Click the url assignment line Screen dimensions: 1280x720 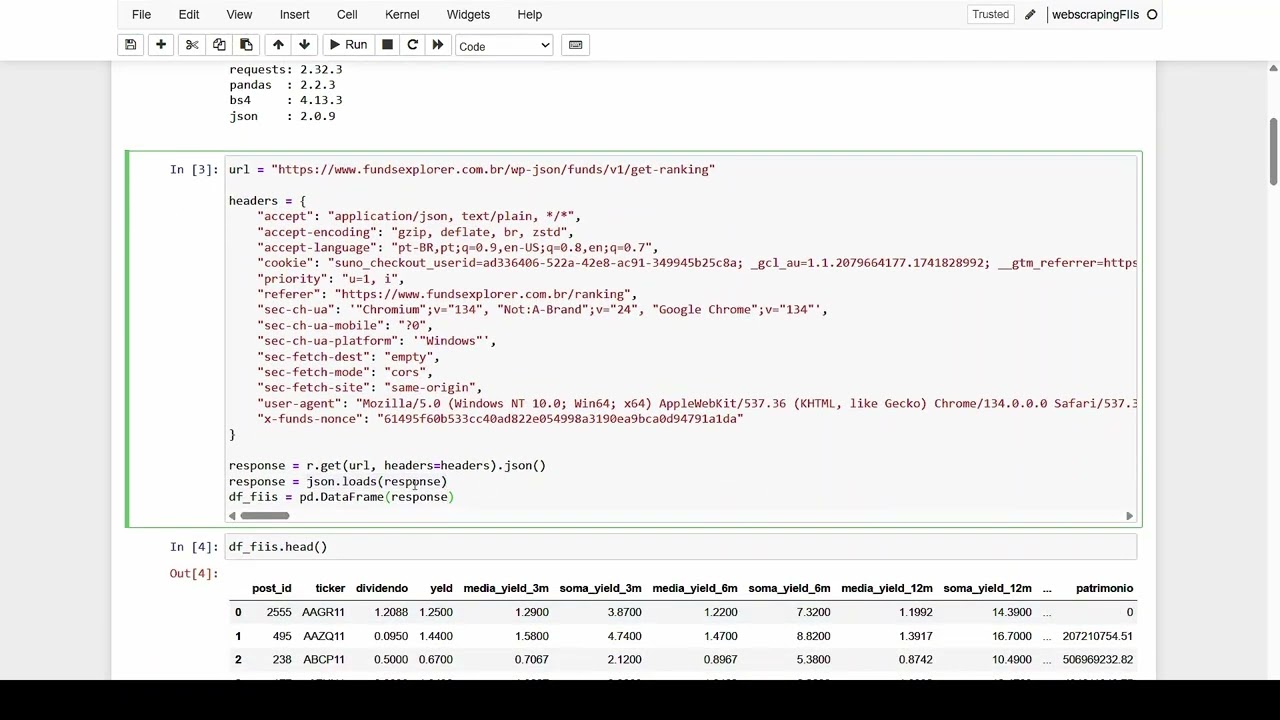click(x=471, y=169)
